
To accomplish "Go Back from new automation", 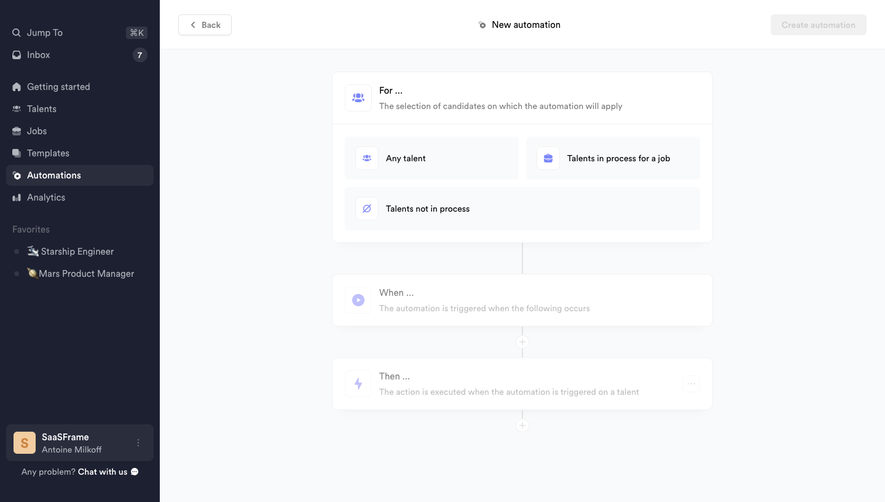I will tap(205, 25).
